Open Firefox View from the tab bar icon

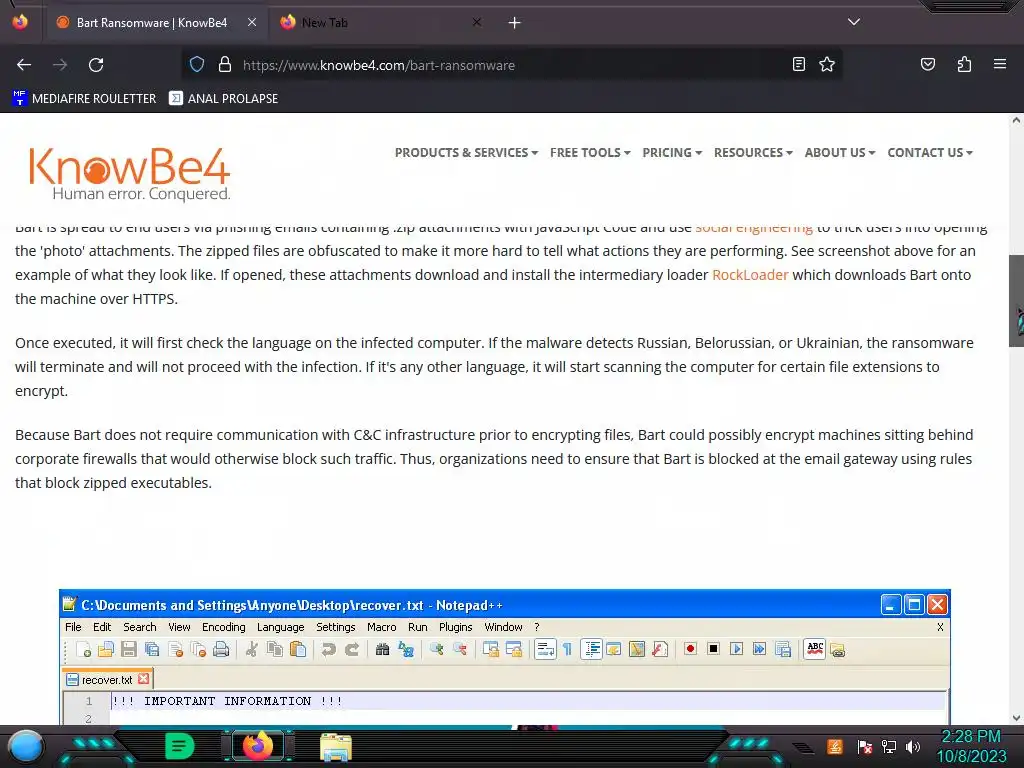[x=20, y=22]
